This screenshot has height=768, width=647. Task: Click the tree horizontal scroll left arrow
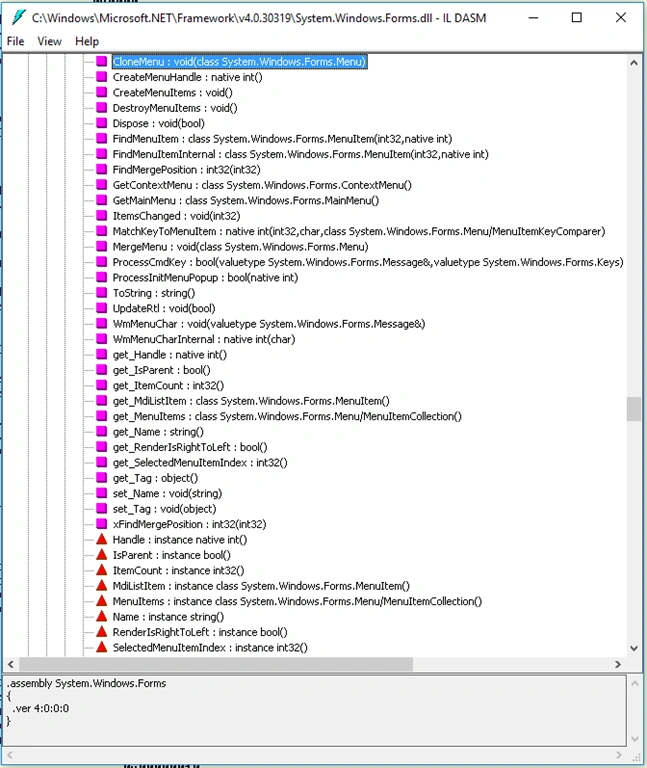(x=11, y=664)
